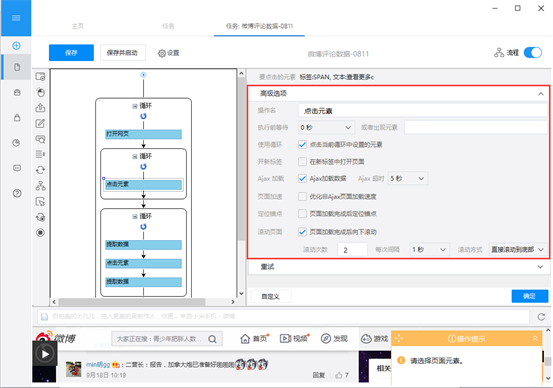The width and height of the screenshot is (553, 388).
Task: Select the open webpage tool in workflow toolbar
Action: (x=41, y=76)
